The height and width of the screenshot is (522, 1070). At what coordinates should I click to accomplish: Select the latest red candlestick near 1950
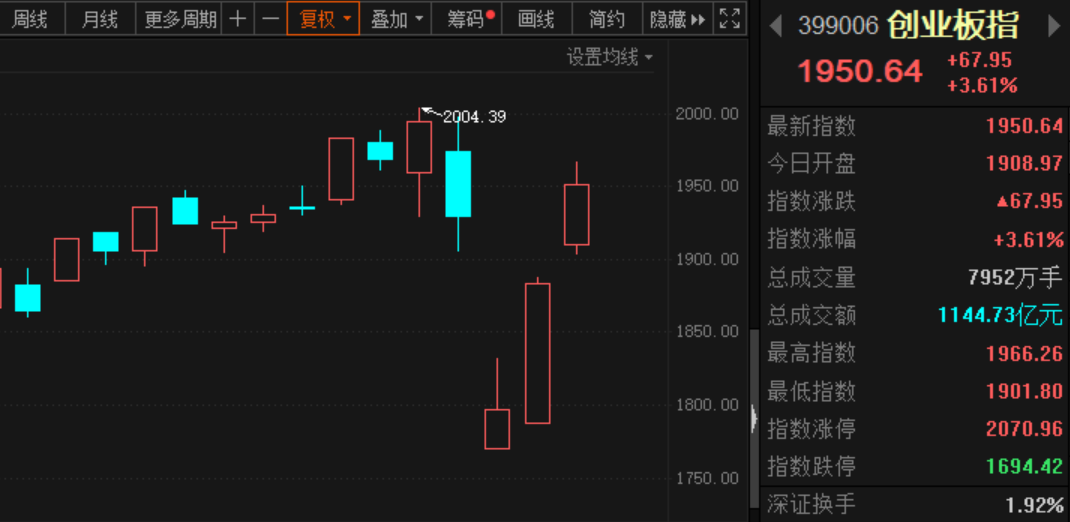coord(577,214)
